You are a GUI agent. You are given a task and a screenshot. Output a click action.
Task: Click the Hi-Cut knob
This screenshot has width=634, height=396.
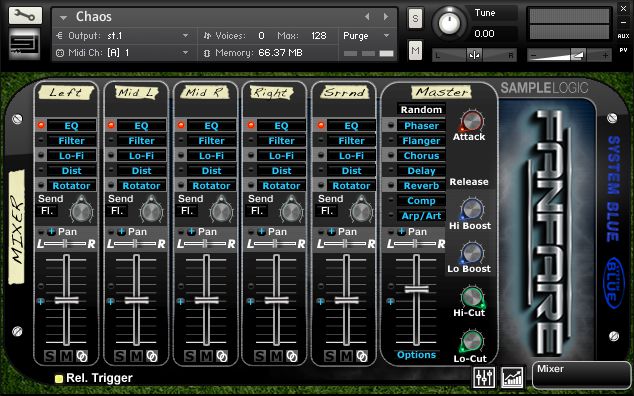click(x=472, y=297)
